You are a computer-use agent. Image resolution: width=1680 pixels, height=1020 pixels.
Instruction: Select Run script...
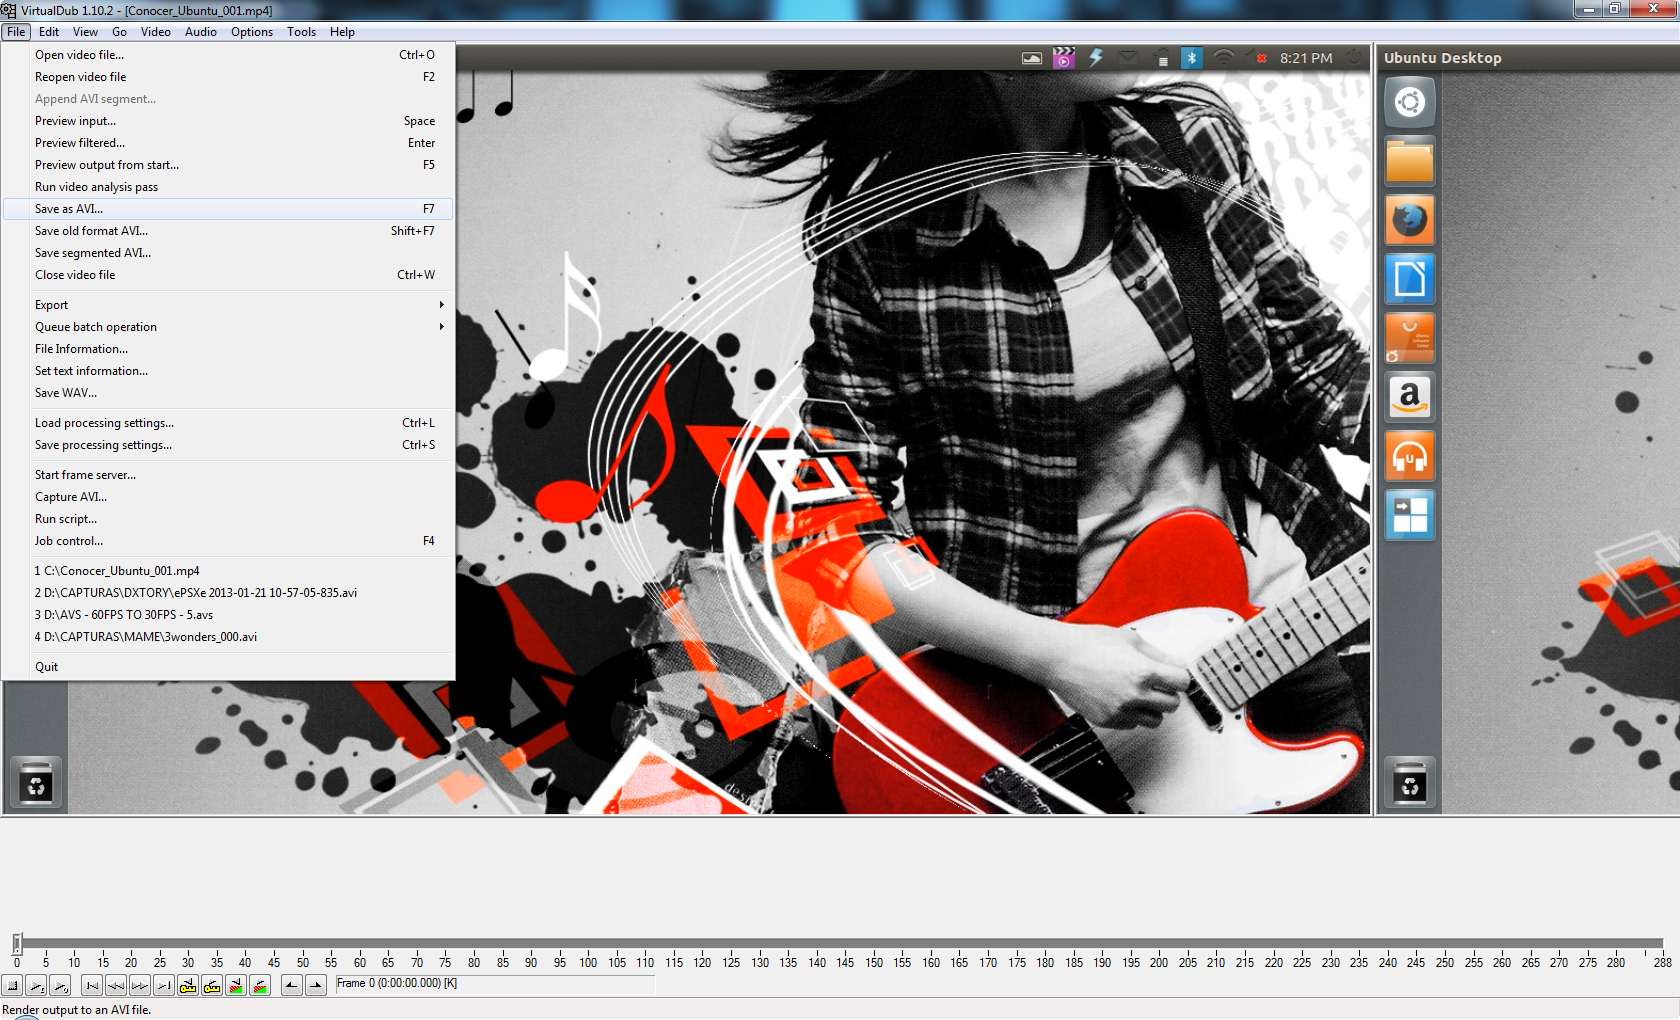tap(228, 519)
